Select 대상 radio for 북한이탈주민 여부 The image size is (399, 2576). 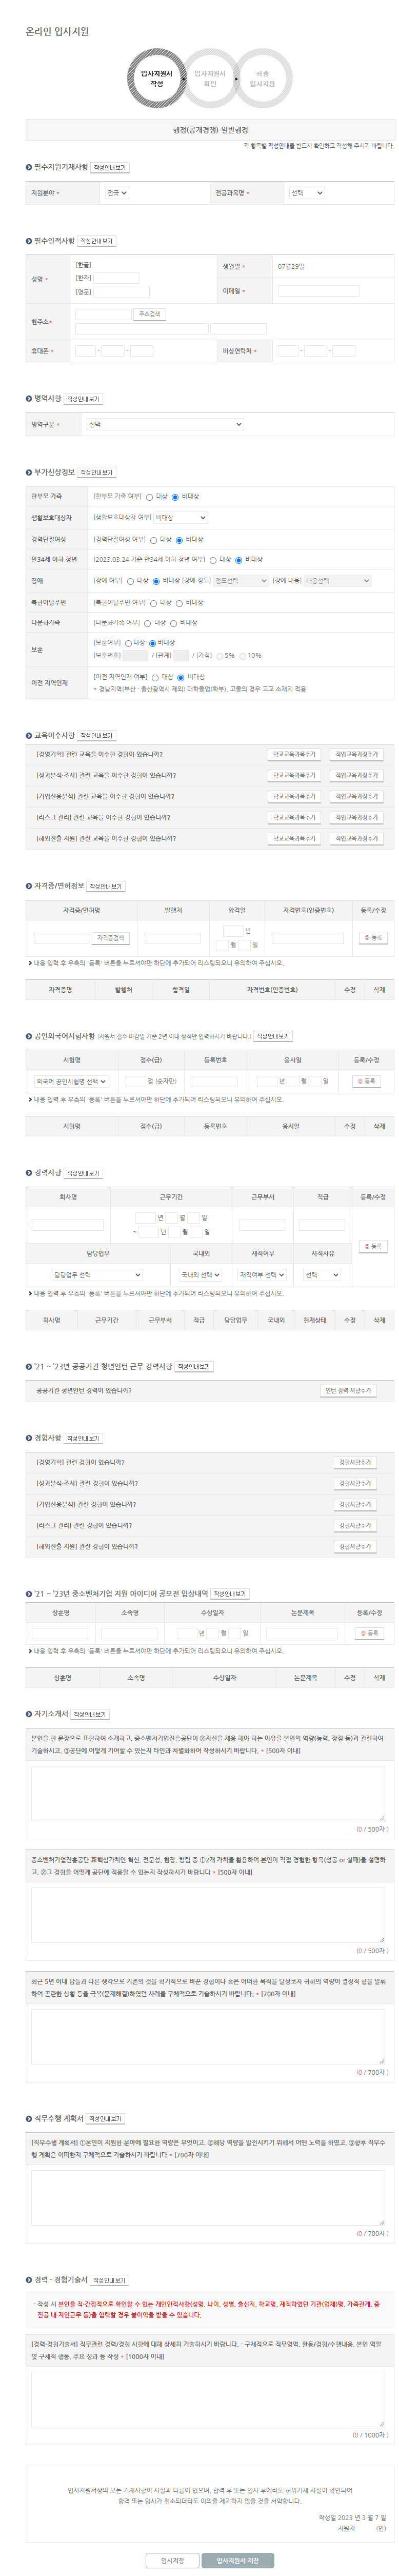(154, 603)
